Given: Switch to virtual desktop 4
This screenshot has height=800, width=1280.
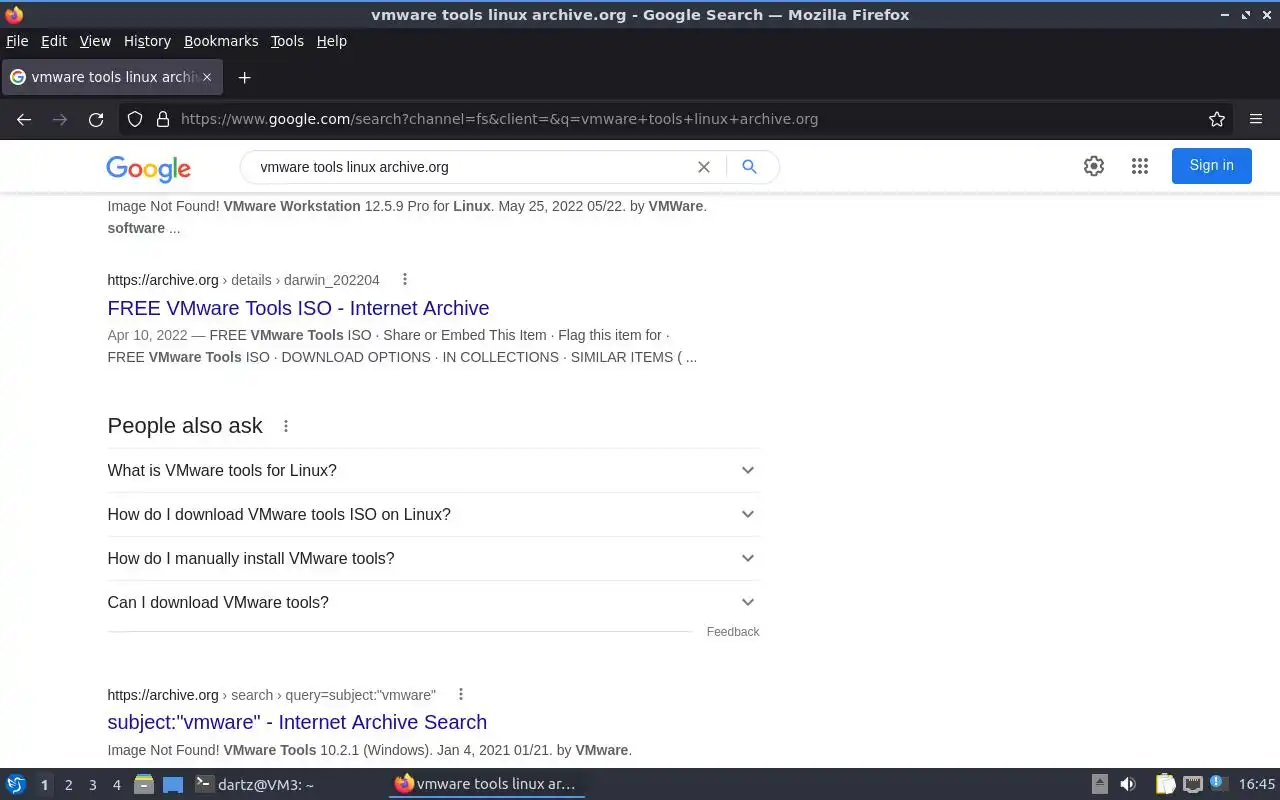Looking at the screenshot, I should pyautogui.click(x=117, y=785).
